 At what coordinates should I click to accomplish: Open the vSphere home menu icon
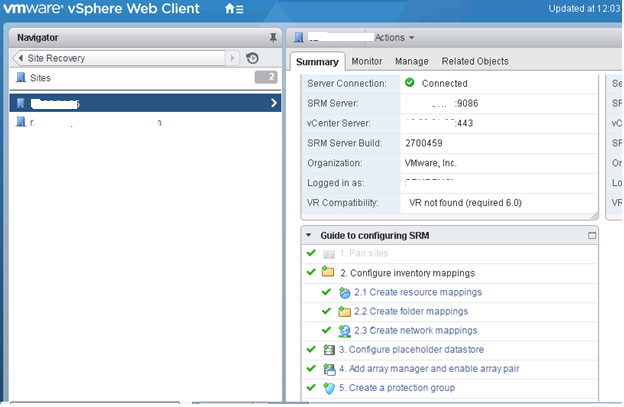pyautogui.click(x=234, y=8)
